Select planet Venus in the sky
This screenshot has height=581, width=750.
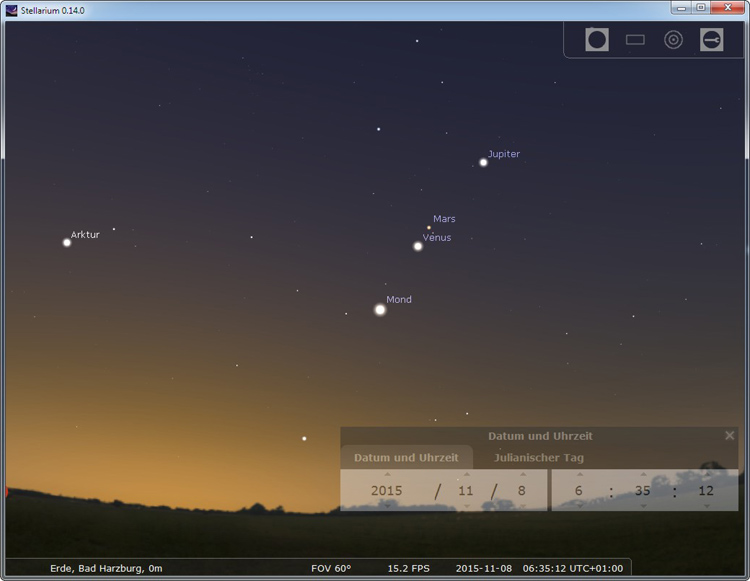pos(418,246)
